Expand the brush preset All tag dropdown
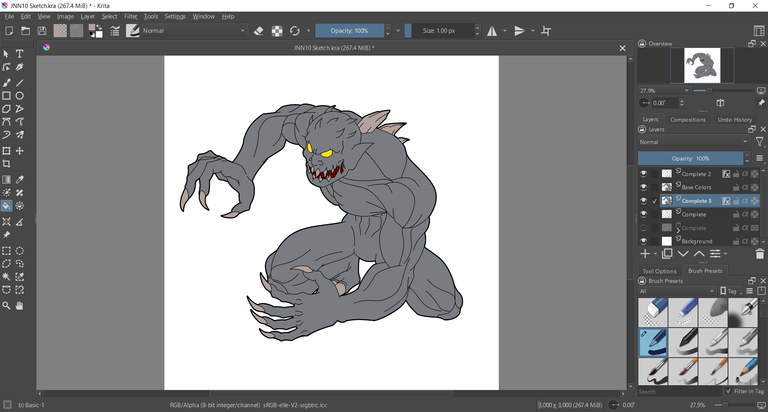The width and height of the screenshot is (768, 412). [x=675, y=291]
